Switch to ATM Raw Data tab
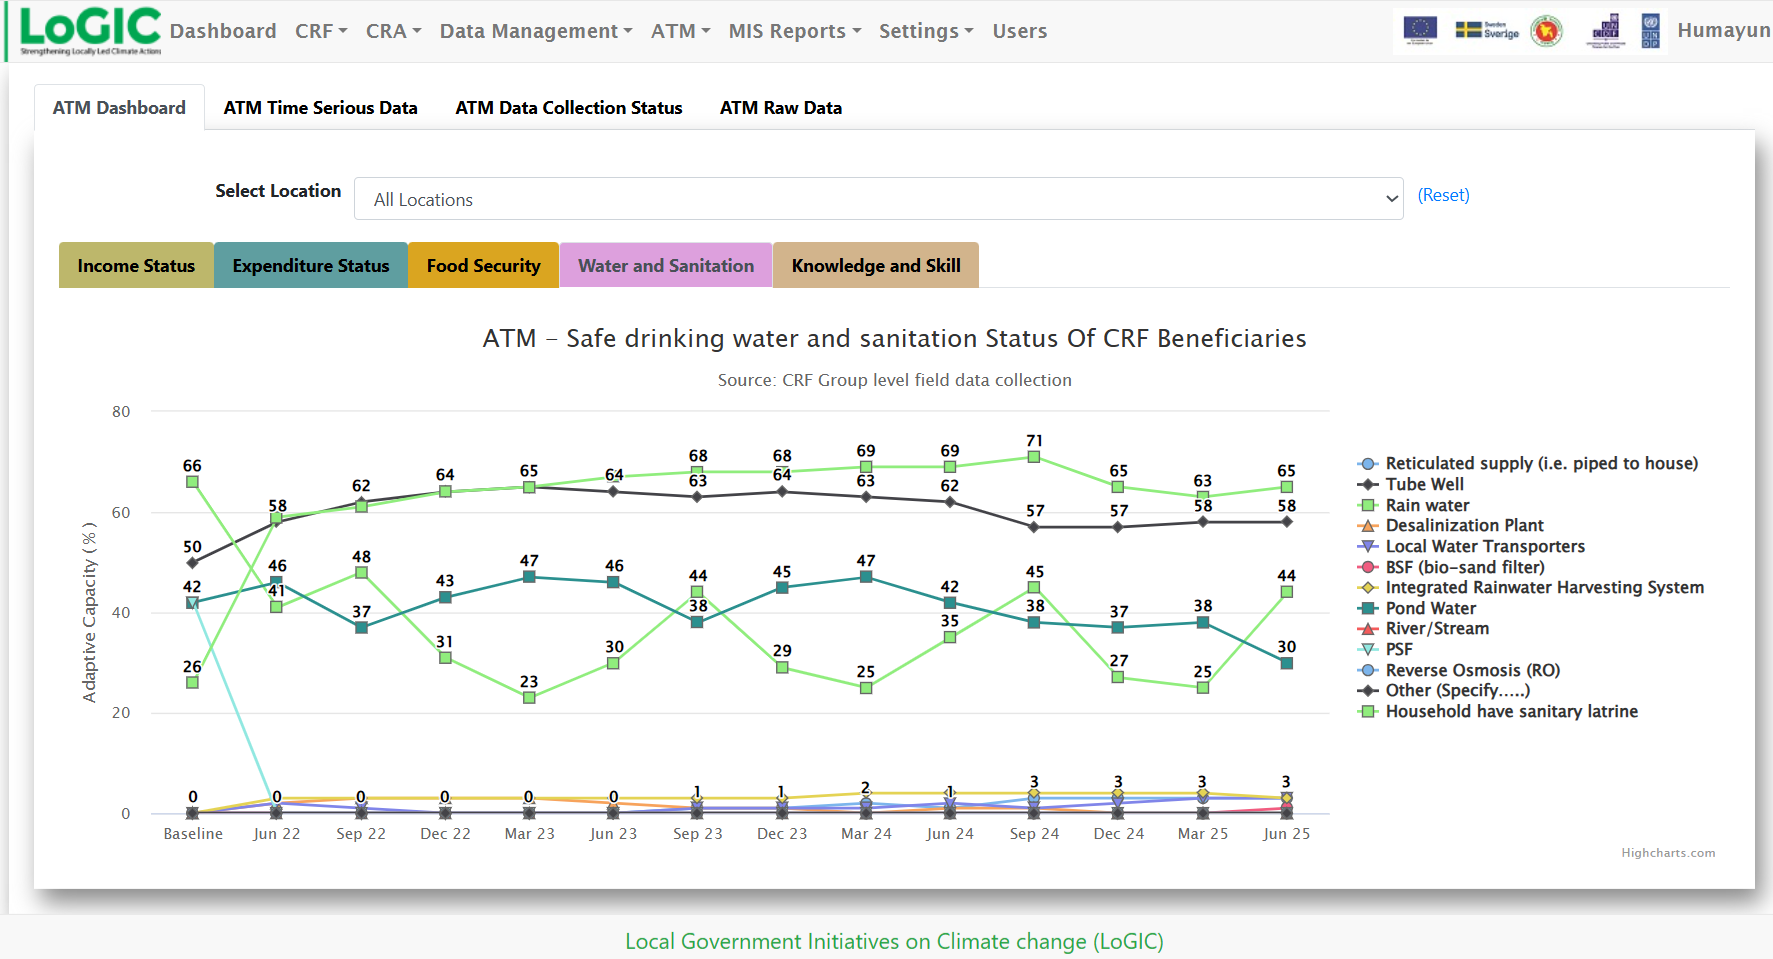The width and height of the screenshot is (1773, 959). click(780, 108)
